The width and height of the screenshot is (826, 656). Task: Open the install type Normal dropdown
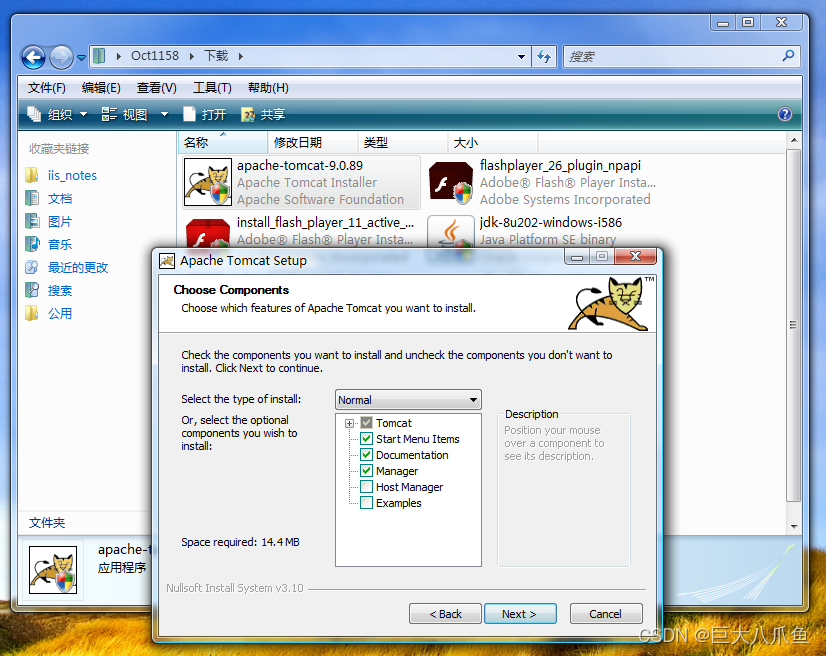point(408,400)
